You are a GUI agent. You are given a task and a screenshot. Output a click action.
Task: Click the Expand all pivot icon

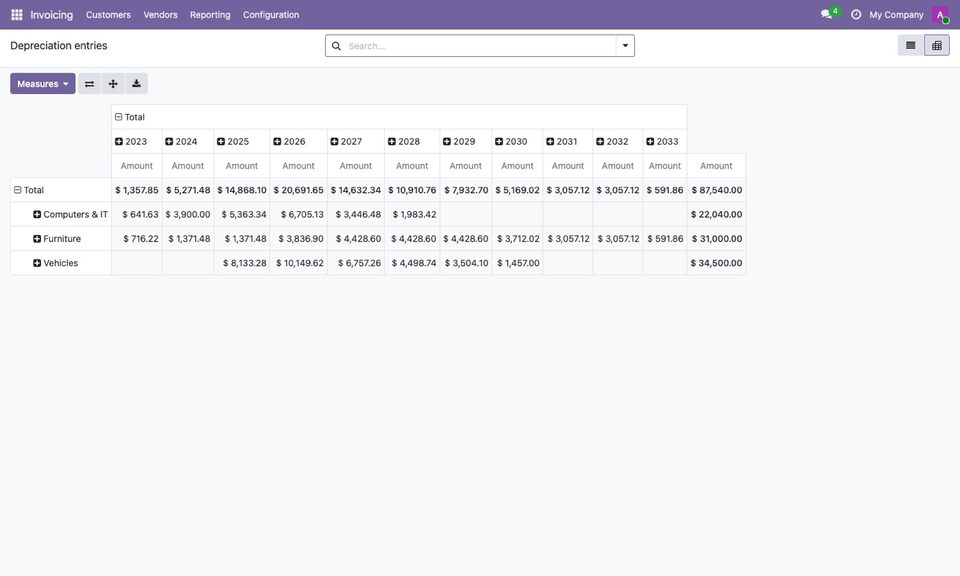113,84
